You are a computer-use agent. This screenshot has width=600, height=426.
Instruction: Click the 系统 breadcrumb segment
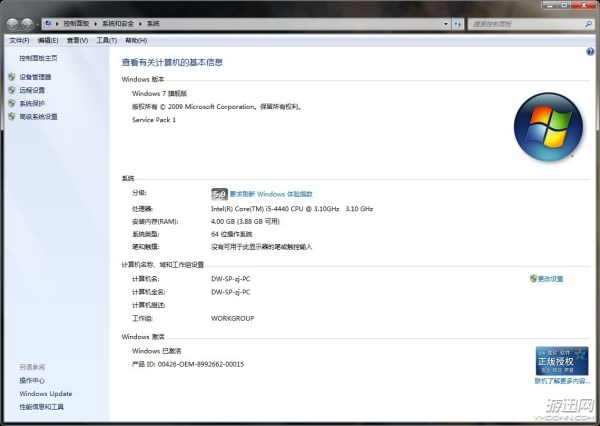coord(153,24)
